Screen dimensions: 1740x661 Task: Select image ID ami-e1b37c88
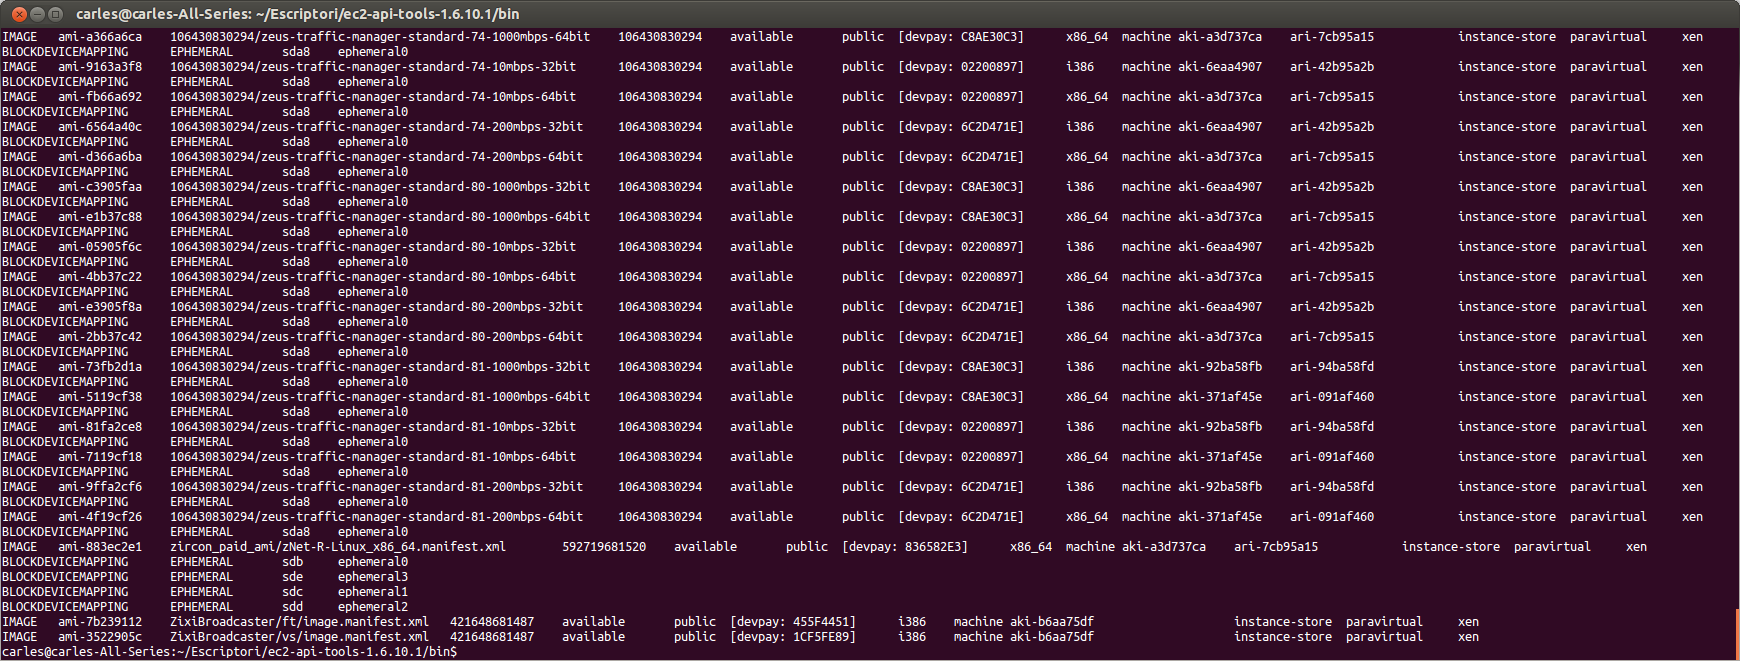point(100,217)
